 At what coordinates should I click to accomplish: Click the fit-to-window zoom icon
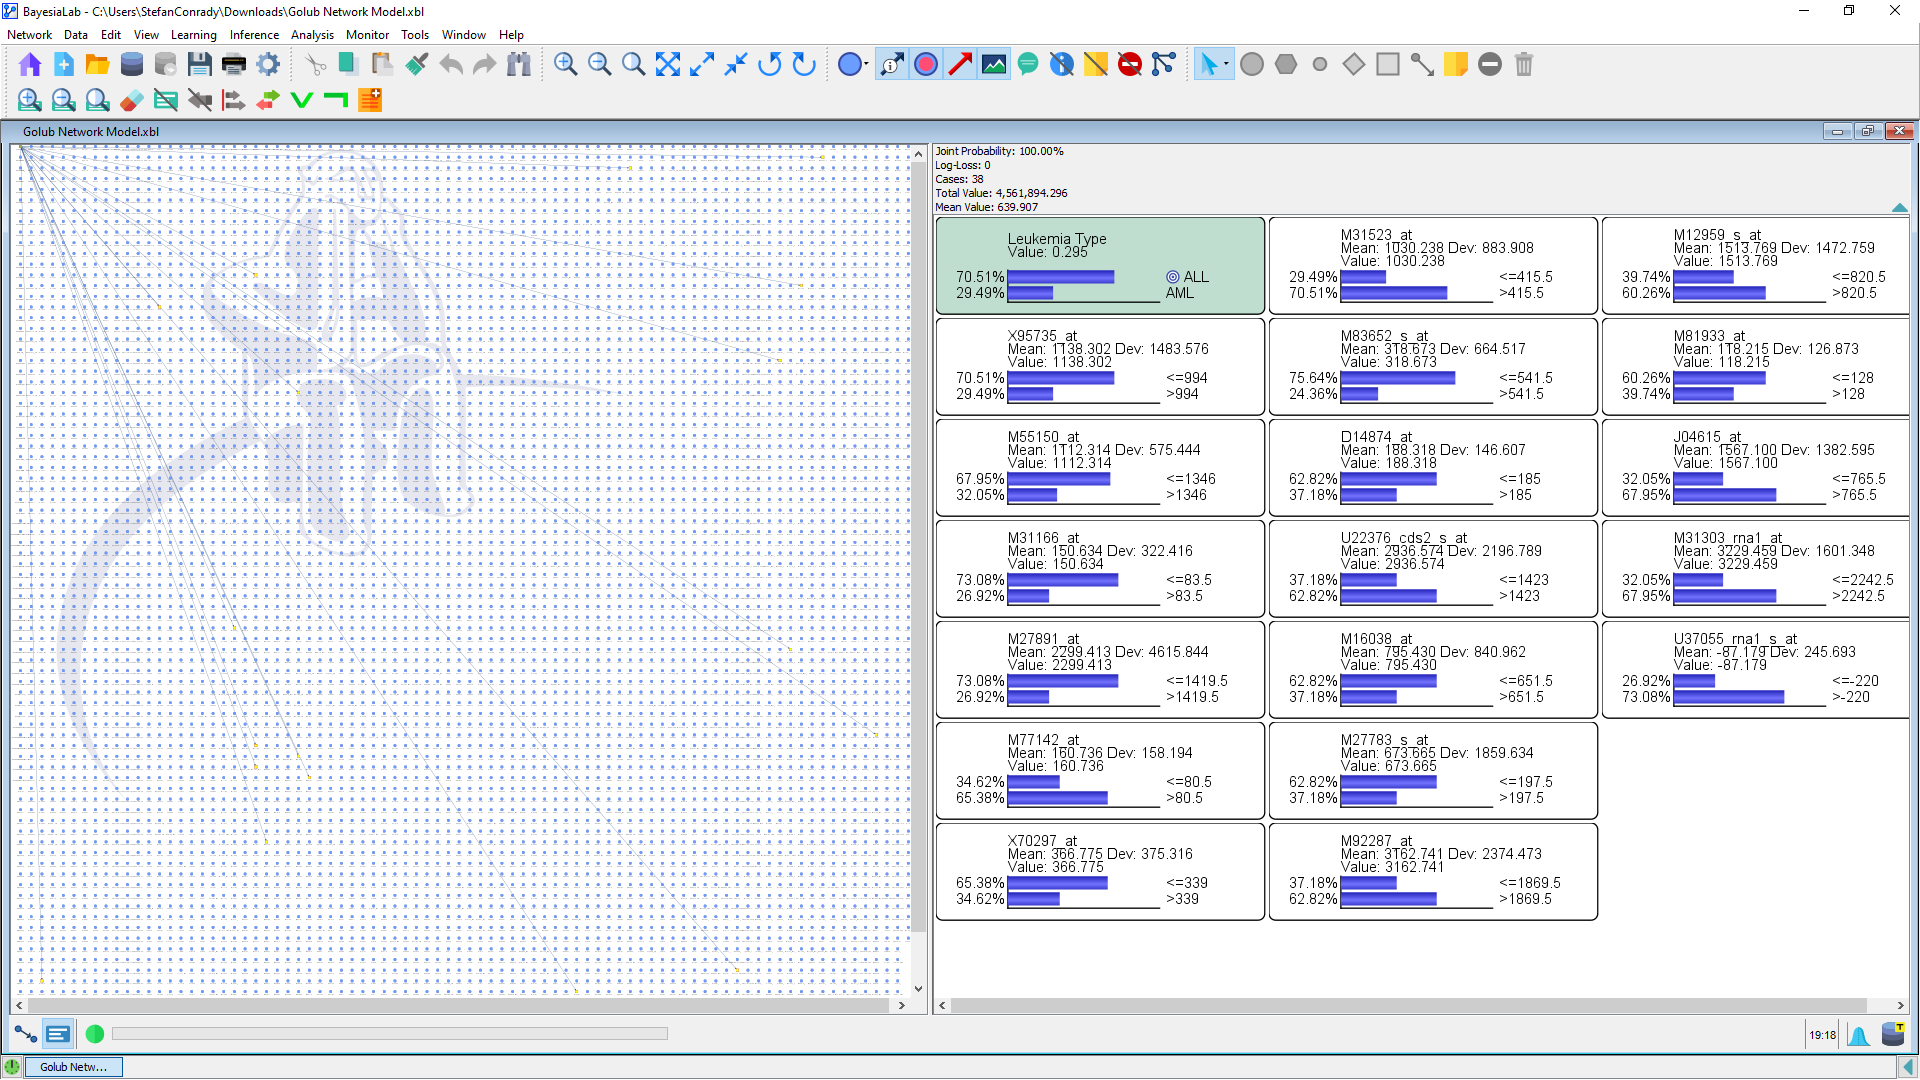tap(667, 65)
